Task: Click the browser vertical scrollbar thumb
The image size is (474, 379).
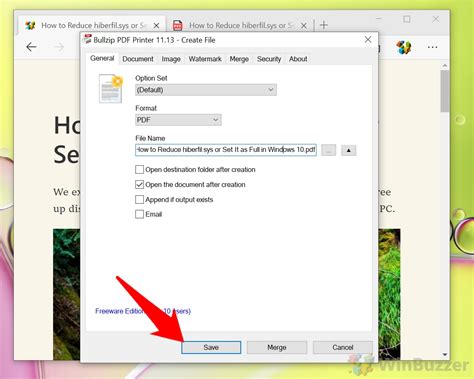Action: tap(445, 91)
